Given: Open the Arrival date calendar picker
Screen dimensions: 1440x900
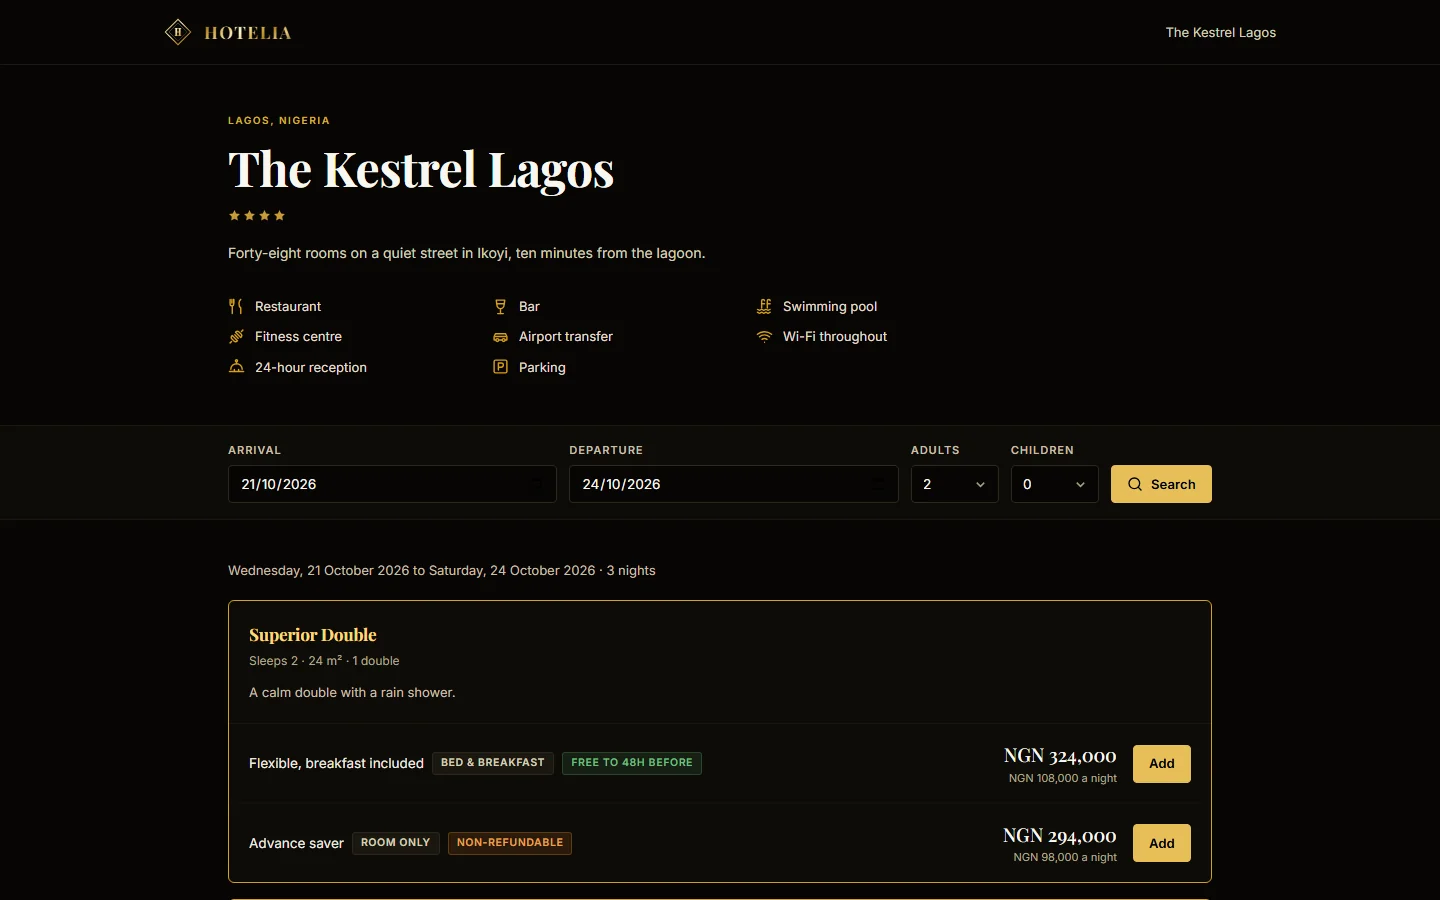Looking at the screenshot, I should coord(536,484).
